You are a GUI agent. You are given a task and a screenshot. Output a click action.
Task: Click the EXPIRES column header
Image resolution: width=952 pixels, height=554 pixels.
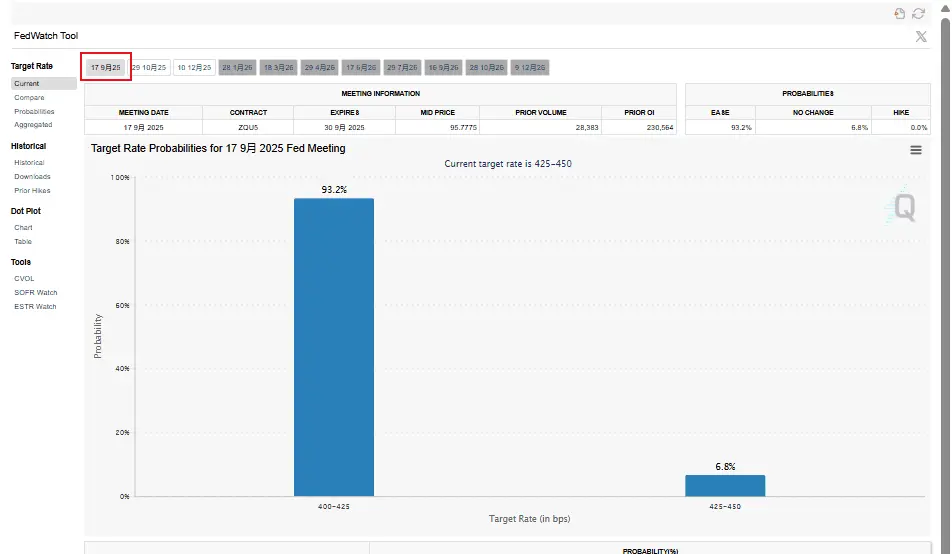click(x=344, y=112)
